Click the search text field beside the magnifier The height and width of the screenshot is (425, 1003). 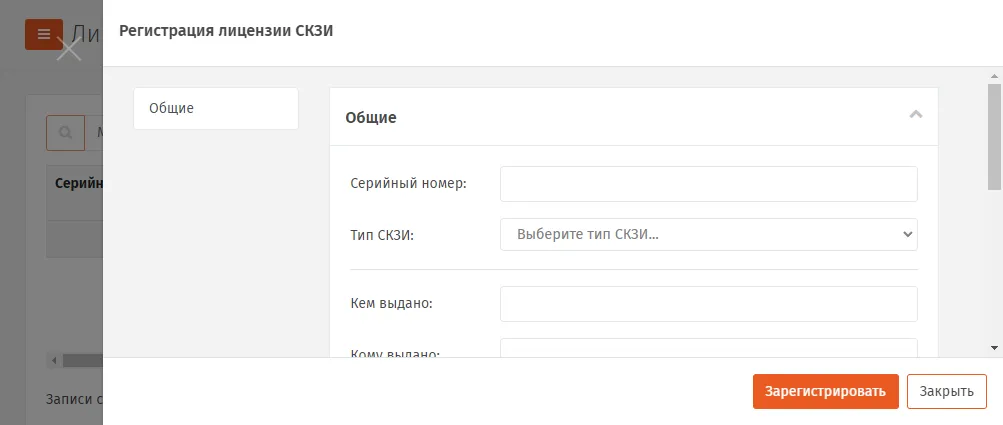[x=94, y=133]
